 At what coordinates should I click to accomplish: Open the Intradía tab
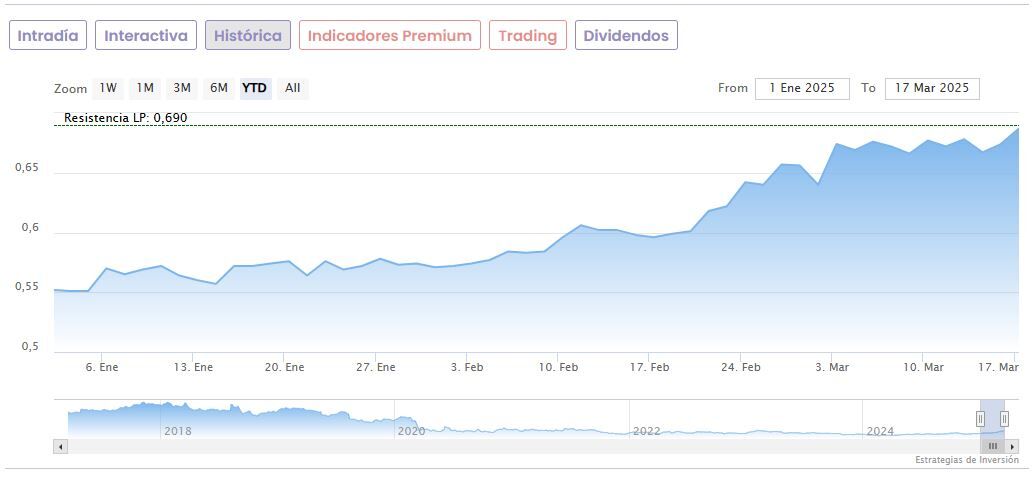(48, 36)
